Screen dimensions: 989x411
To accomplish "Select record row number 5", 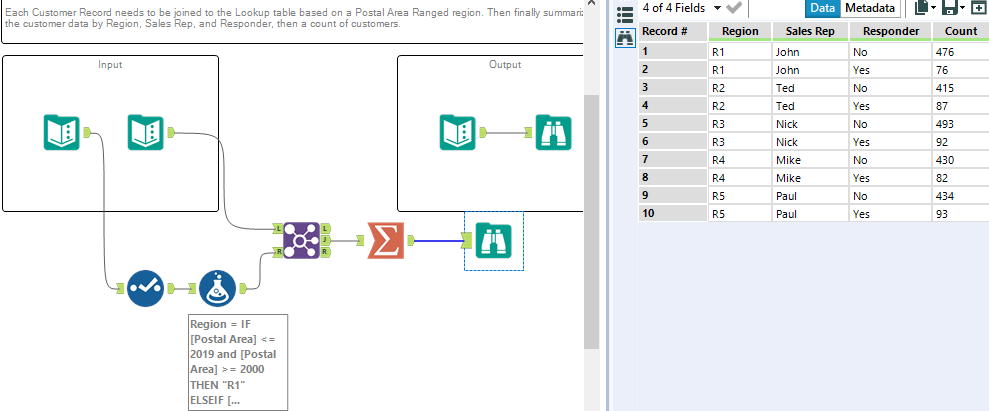I will point(673,124).
